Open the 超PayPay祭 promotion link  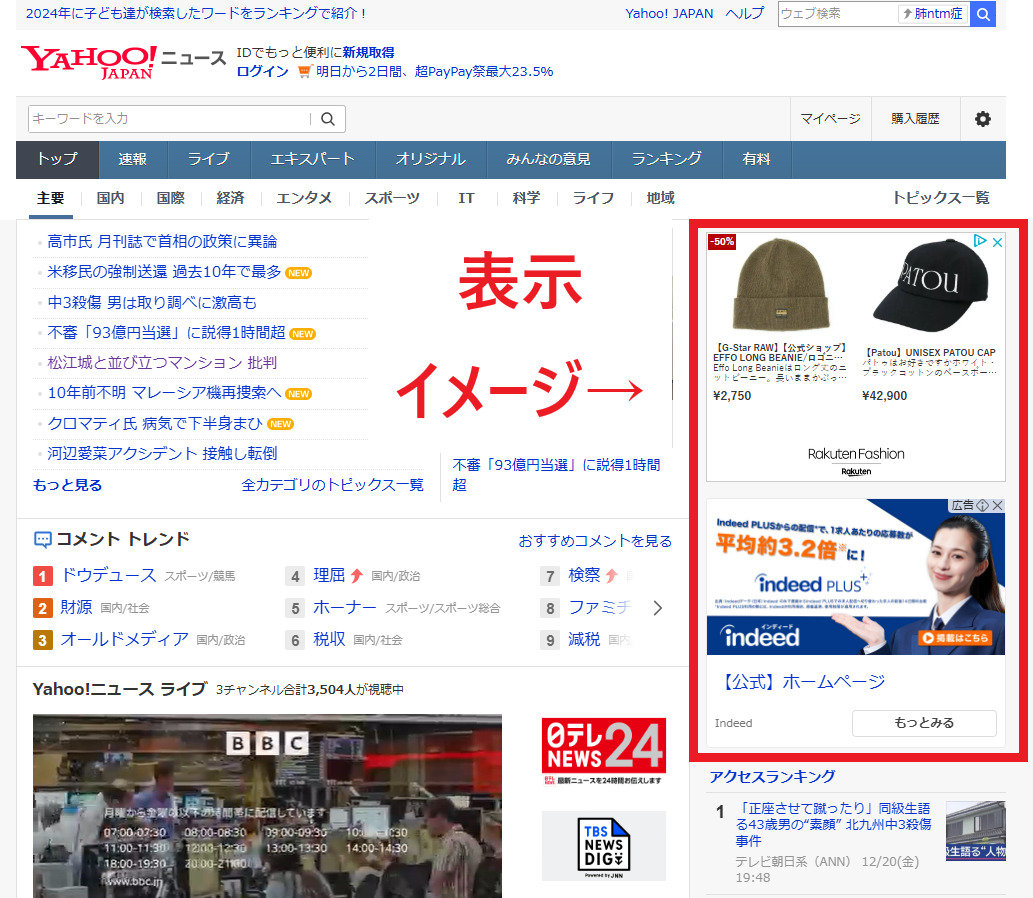coord(434,72)
